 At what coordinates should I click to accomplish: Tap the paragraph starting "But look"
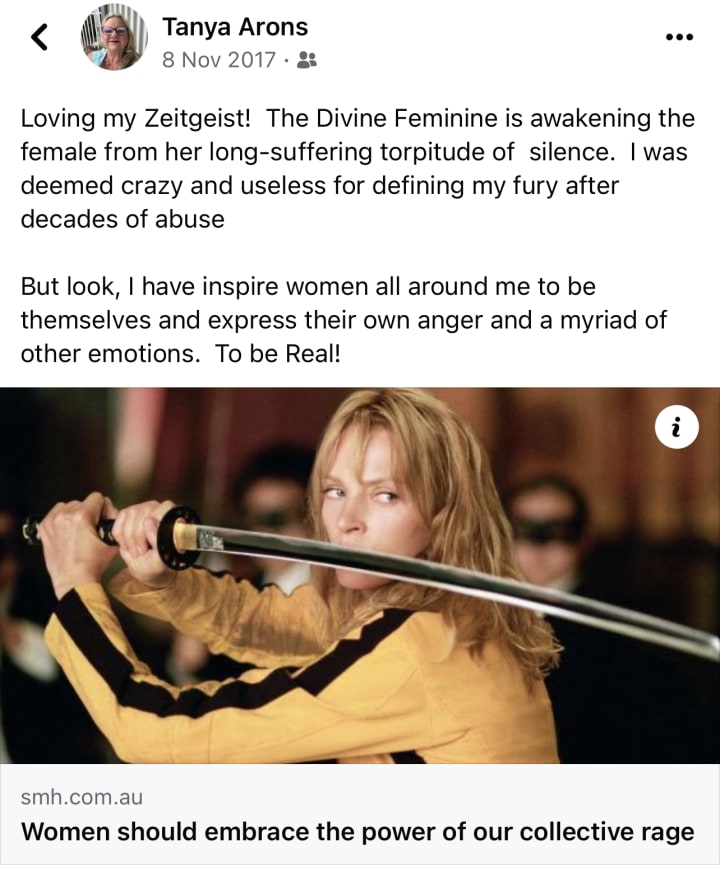pos(344,320)
